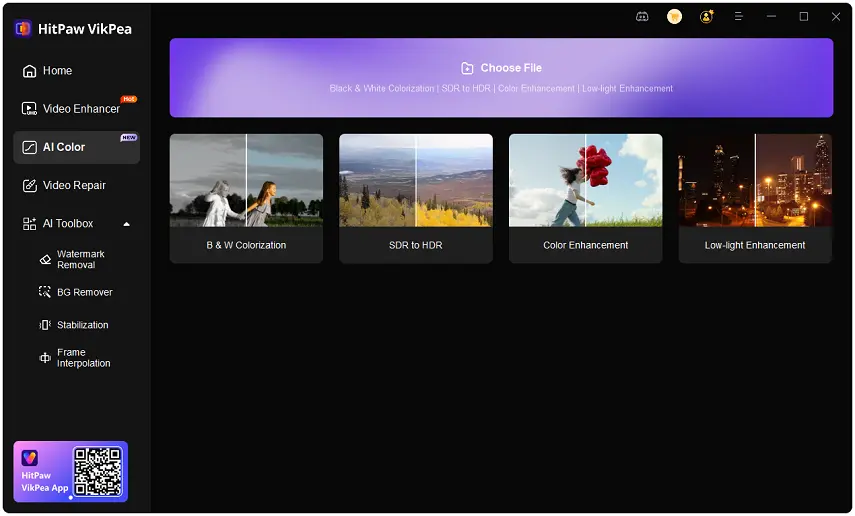Click the Hot badge on Video Enhancer
The image size is (855, 516).
click(x=129, y=99)
